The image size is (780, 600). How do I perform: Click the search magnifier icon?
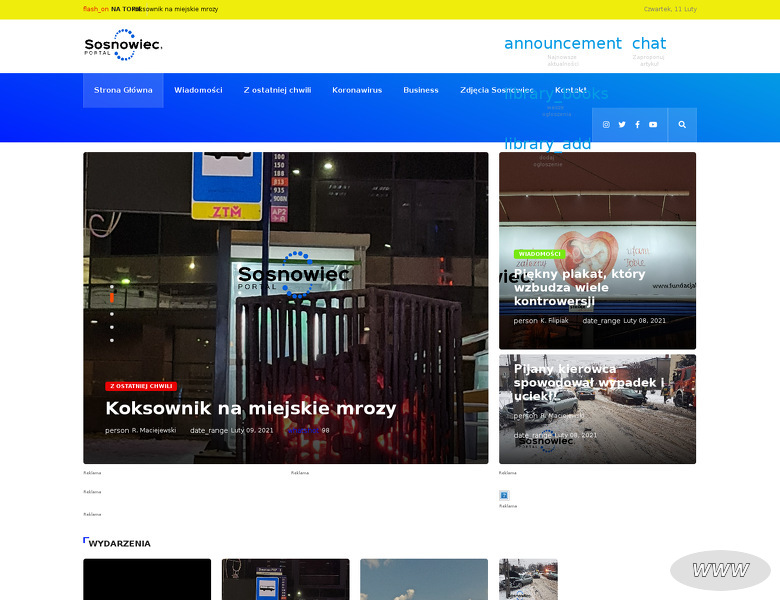(x=682, y=125)
